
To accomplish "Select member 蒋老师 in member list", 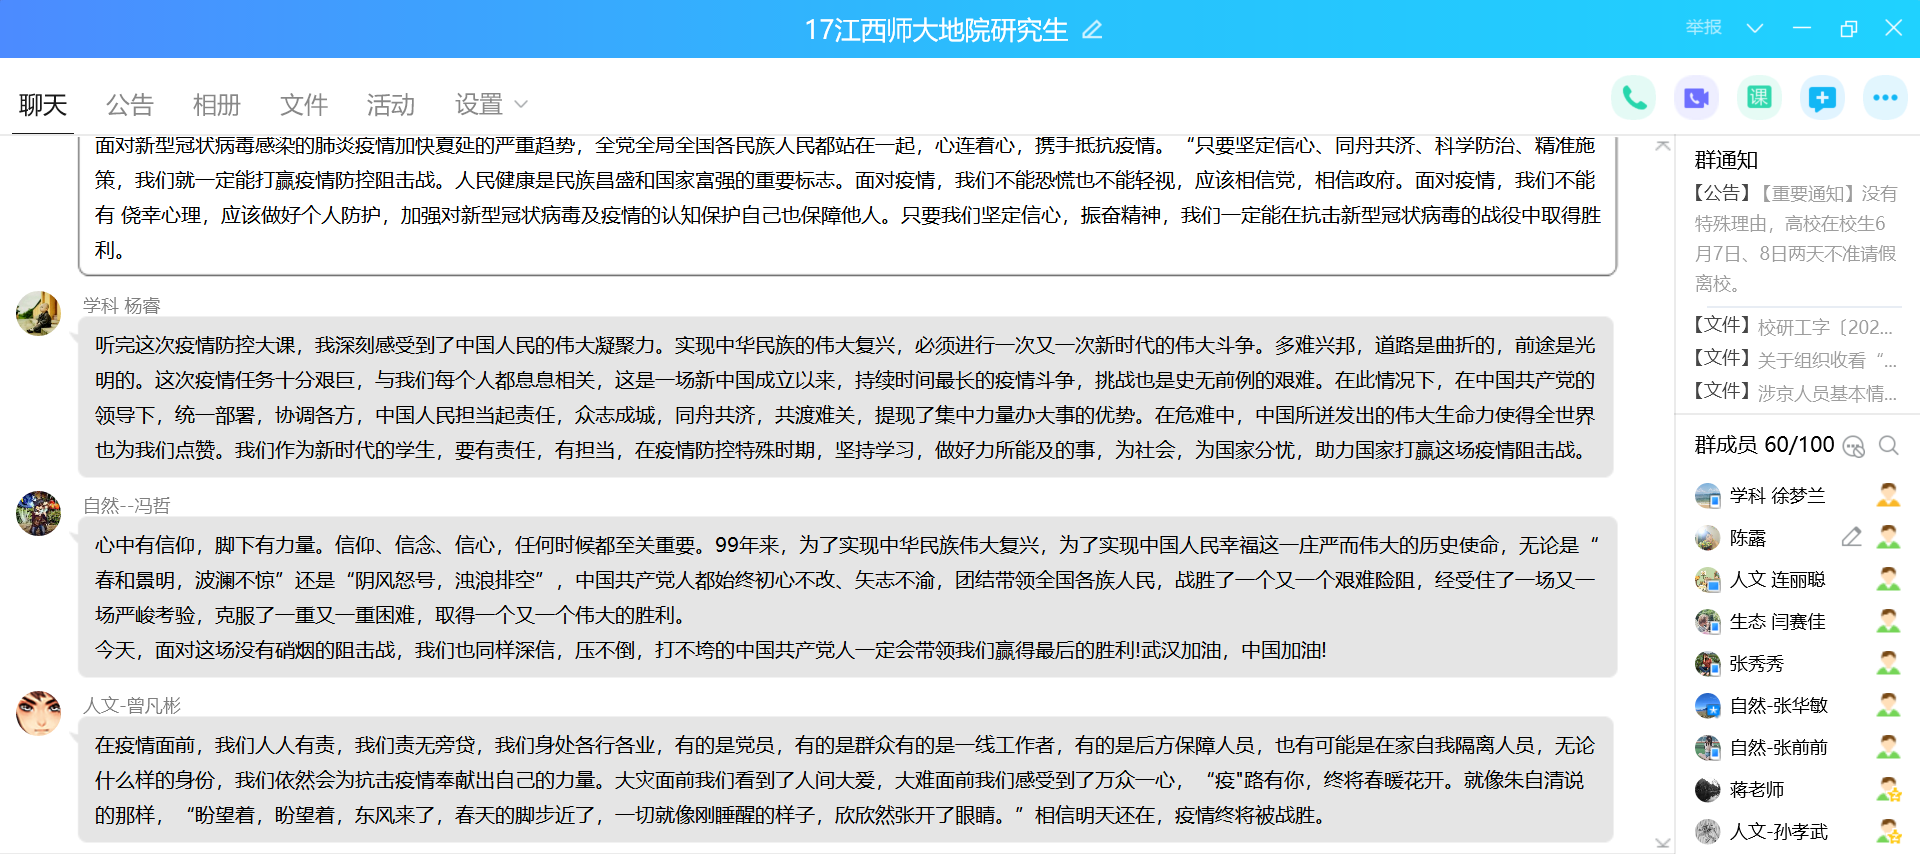I will click(x=1756, y=789).
